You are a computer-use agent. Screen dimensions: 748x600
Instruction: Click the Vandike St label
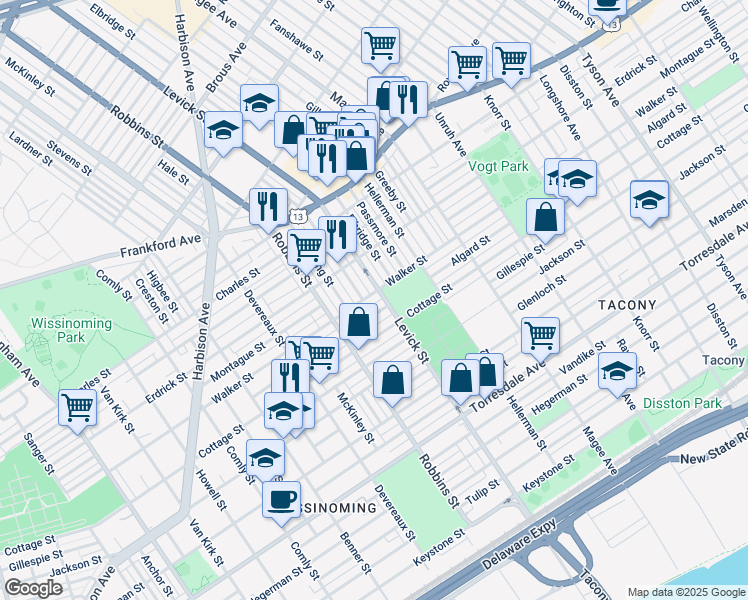(582, 357)
